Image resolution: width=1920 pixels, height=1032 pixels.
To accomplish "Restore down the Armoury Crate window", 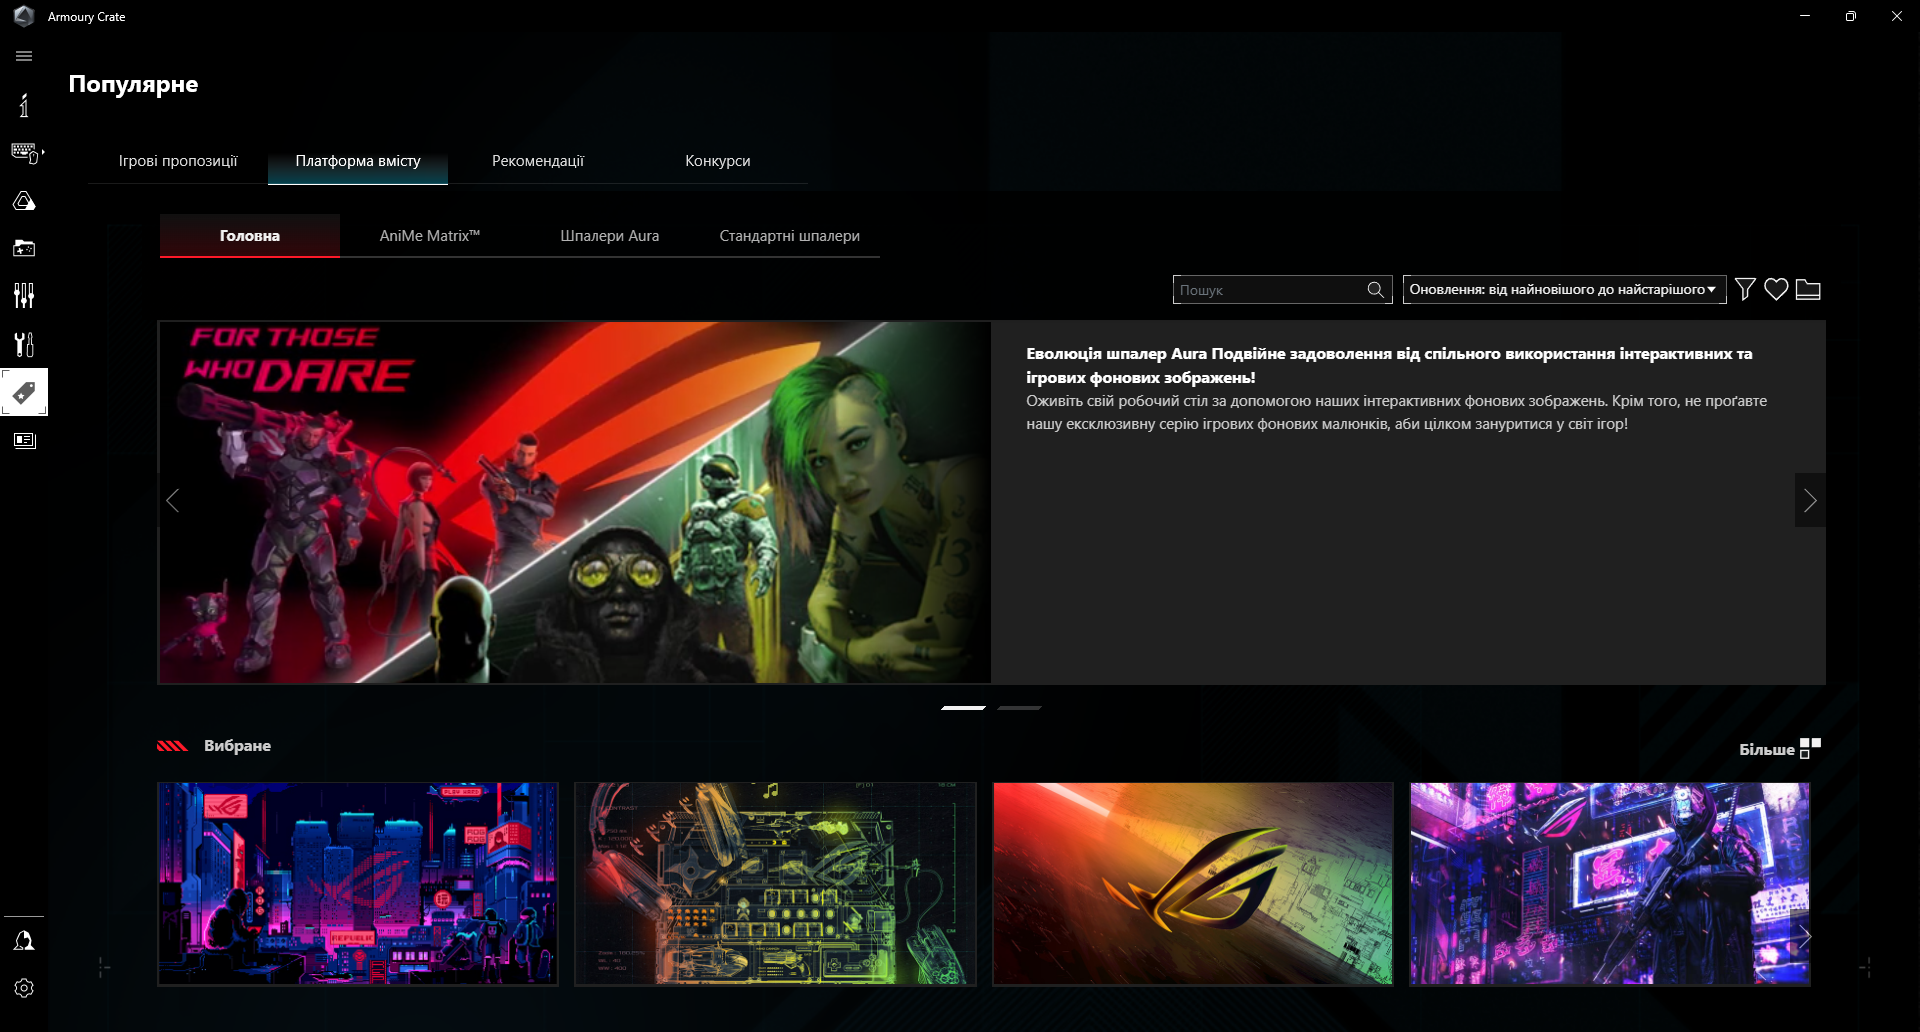I will click(x=1851, y=16).
